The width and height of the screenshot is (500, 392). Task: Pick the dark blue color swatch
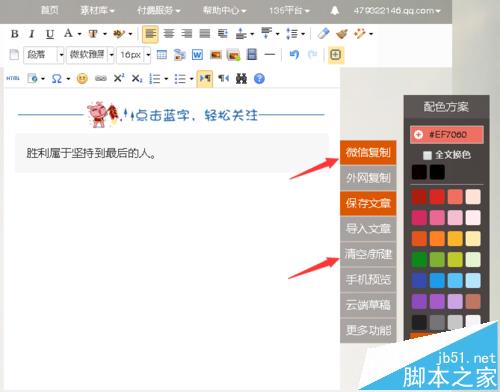click(x=419, y=281)
